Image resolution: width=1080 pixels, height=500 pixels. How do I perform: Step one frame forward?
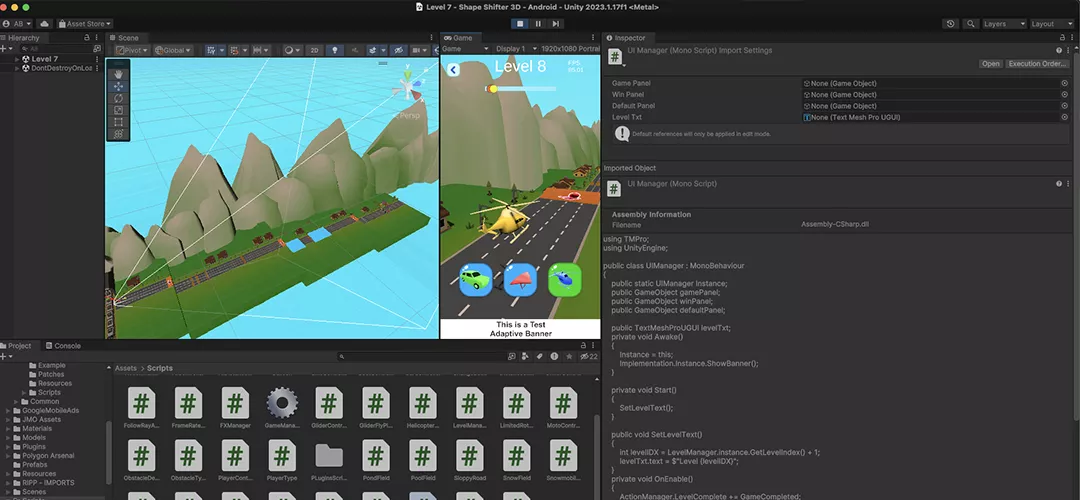click(556, 24)
